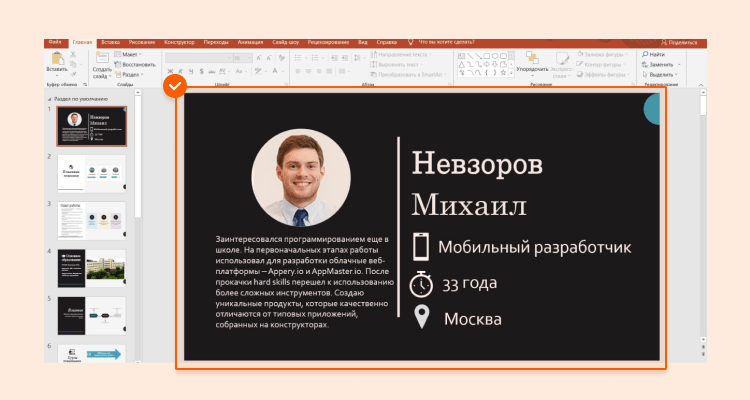Select slide 5 thumbnail
This screenshot has height=400, width=750.
(92, 315)
